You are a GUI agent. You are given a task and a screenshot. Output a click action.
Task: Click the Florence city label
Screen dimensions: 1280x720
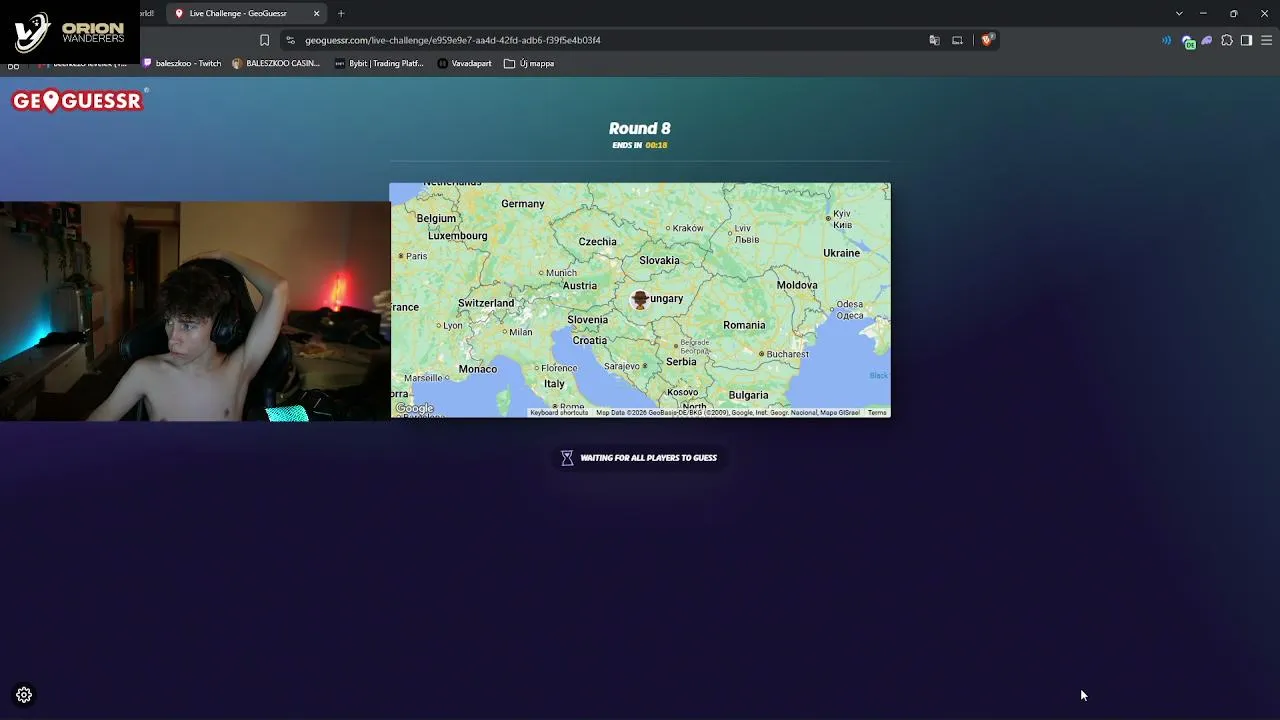(558, 368)
